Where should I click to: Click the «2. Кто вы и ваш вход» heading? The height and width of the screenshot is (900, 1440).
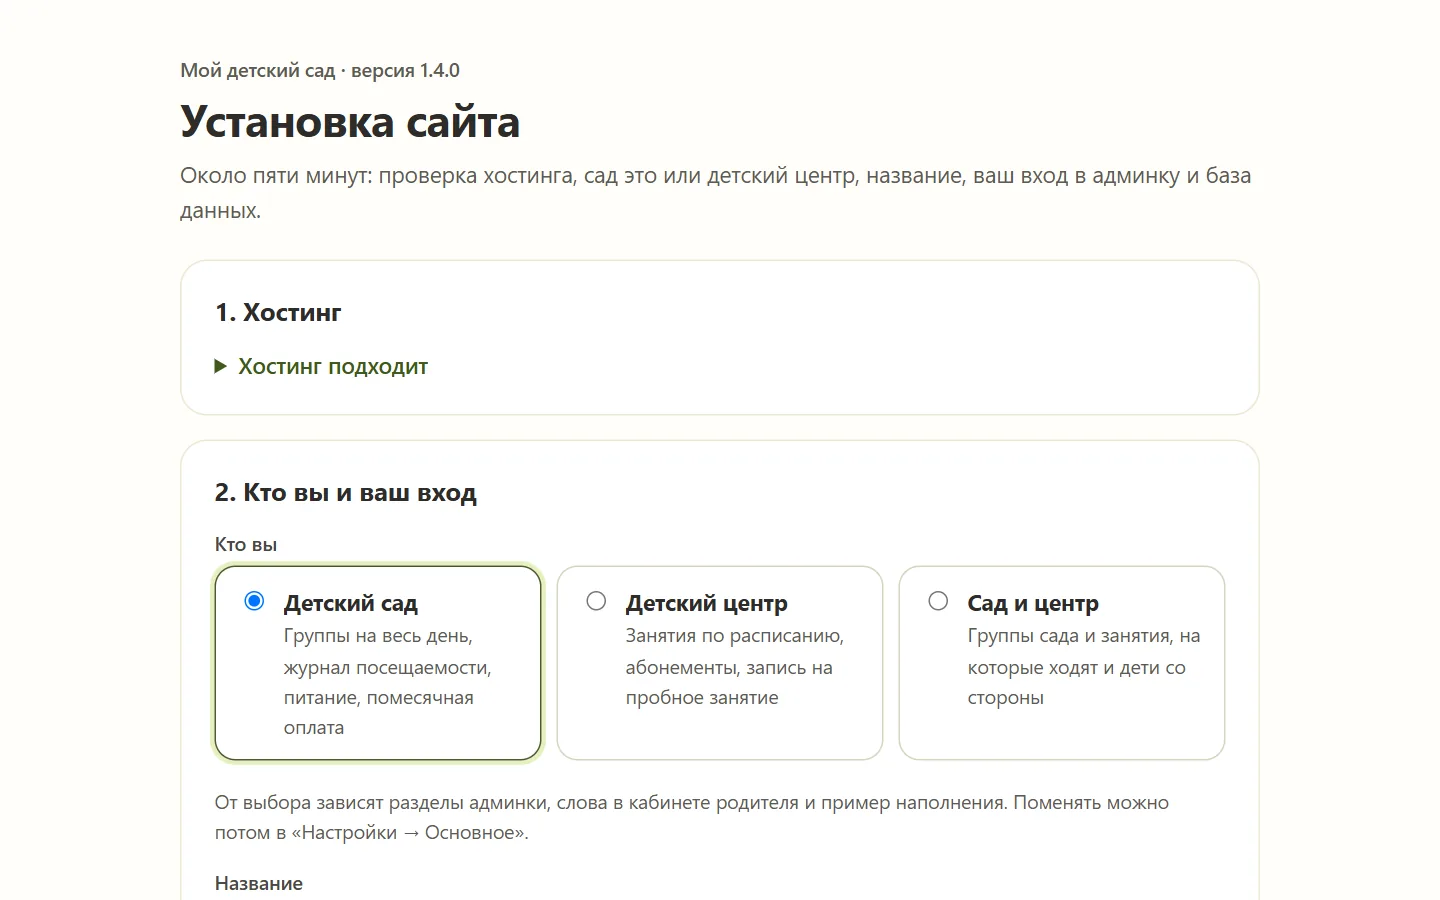click(x=346, y=493)
